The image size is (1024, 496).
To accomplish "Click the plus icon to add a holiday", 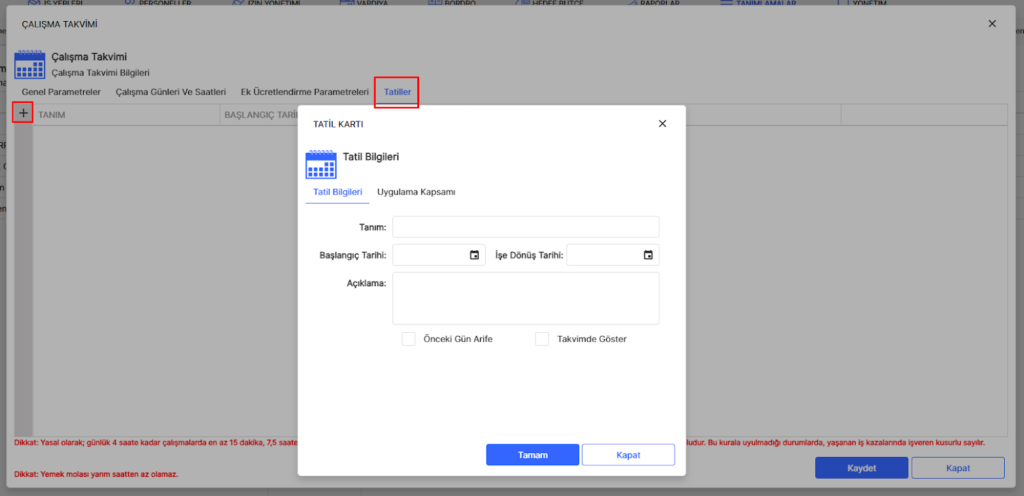I will [x=23, y=113].
